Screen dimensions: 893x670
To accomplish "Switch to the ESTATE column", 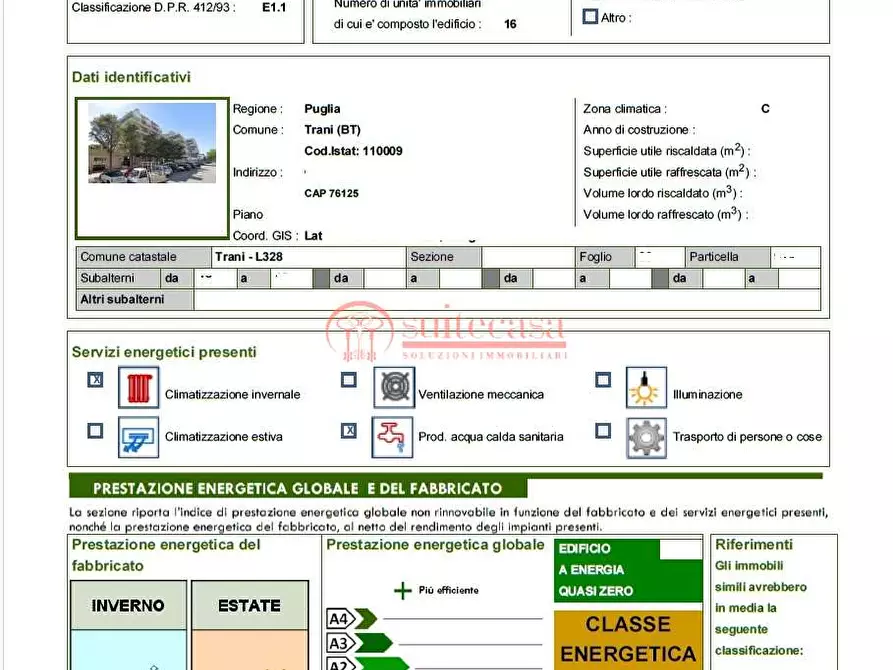I will 249,605.
